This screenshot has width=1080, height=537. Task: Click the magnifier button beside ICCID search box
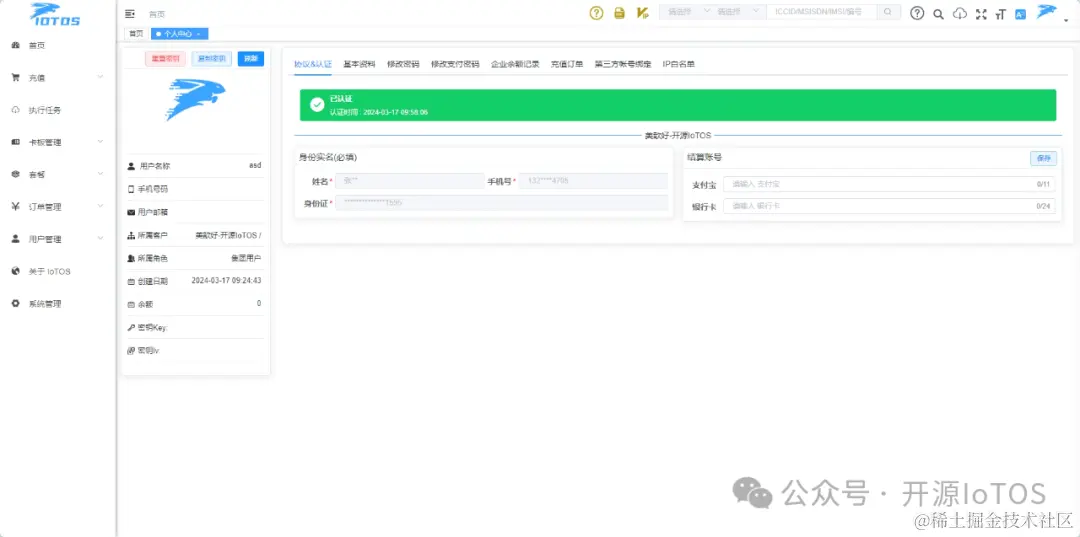[x=889, y=12]
